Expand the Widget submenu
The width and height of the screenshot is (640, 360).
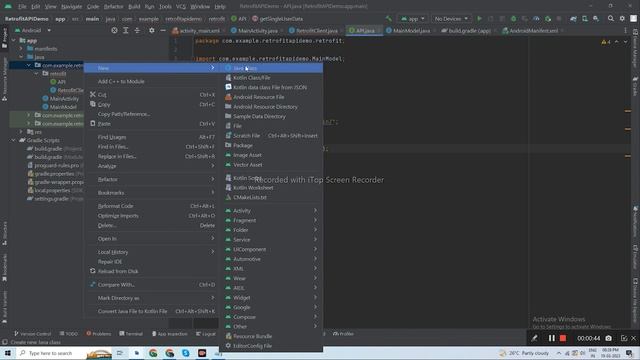(x=271, y=298)
